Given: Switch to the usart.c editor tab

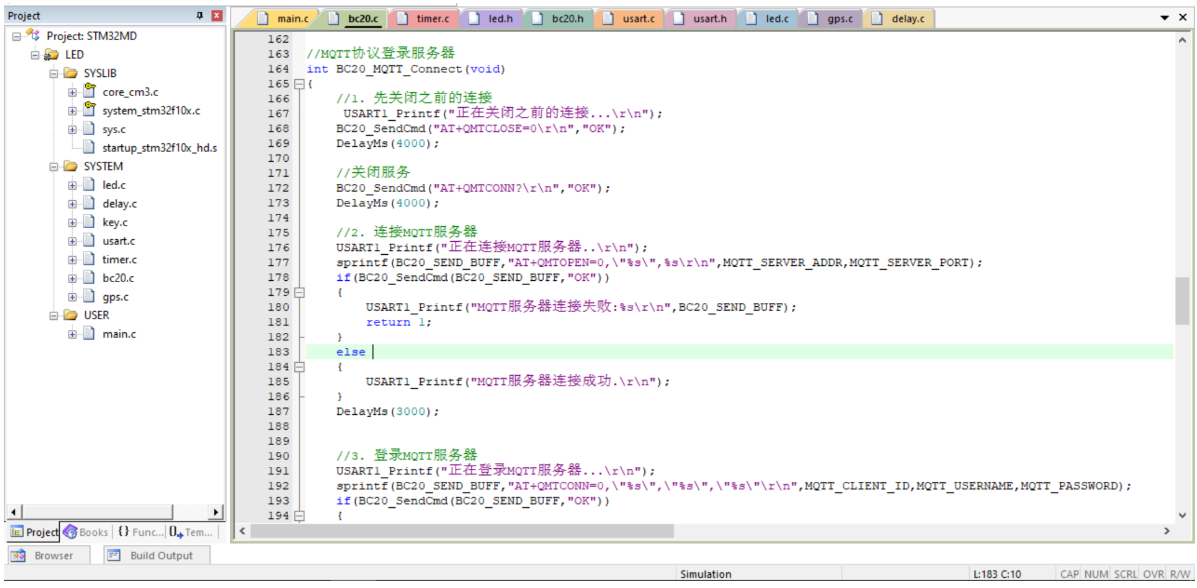Looking at the screenshot, I should [x=630, y=18].
